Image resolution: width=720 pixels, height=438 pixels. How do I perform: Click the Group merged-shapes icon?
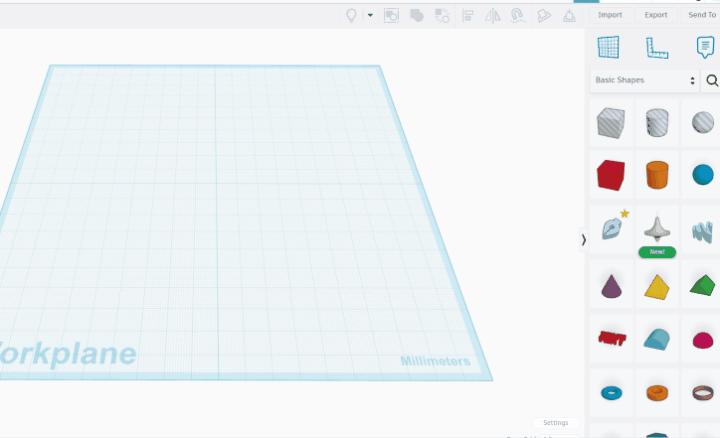416,16
